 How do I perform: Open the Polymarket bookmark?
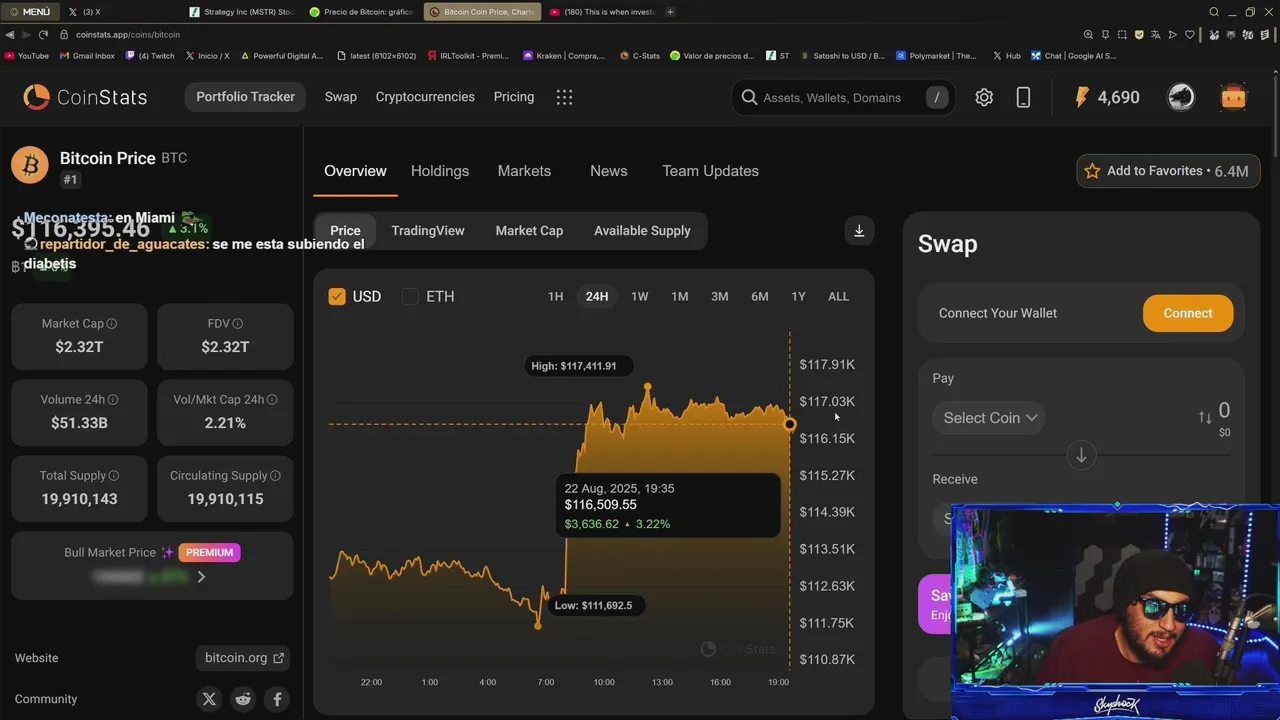coord(937,56)
